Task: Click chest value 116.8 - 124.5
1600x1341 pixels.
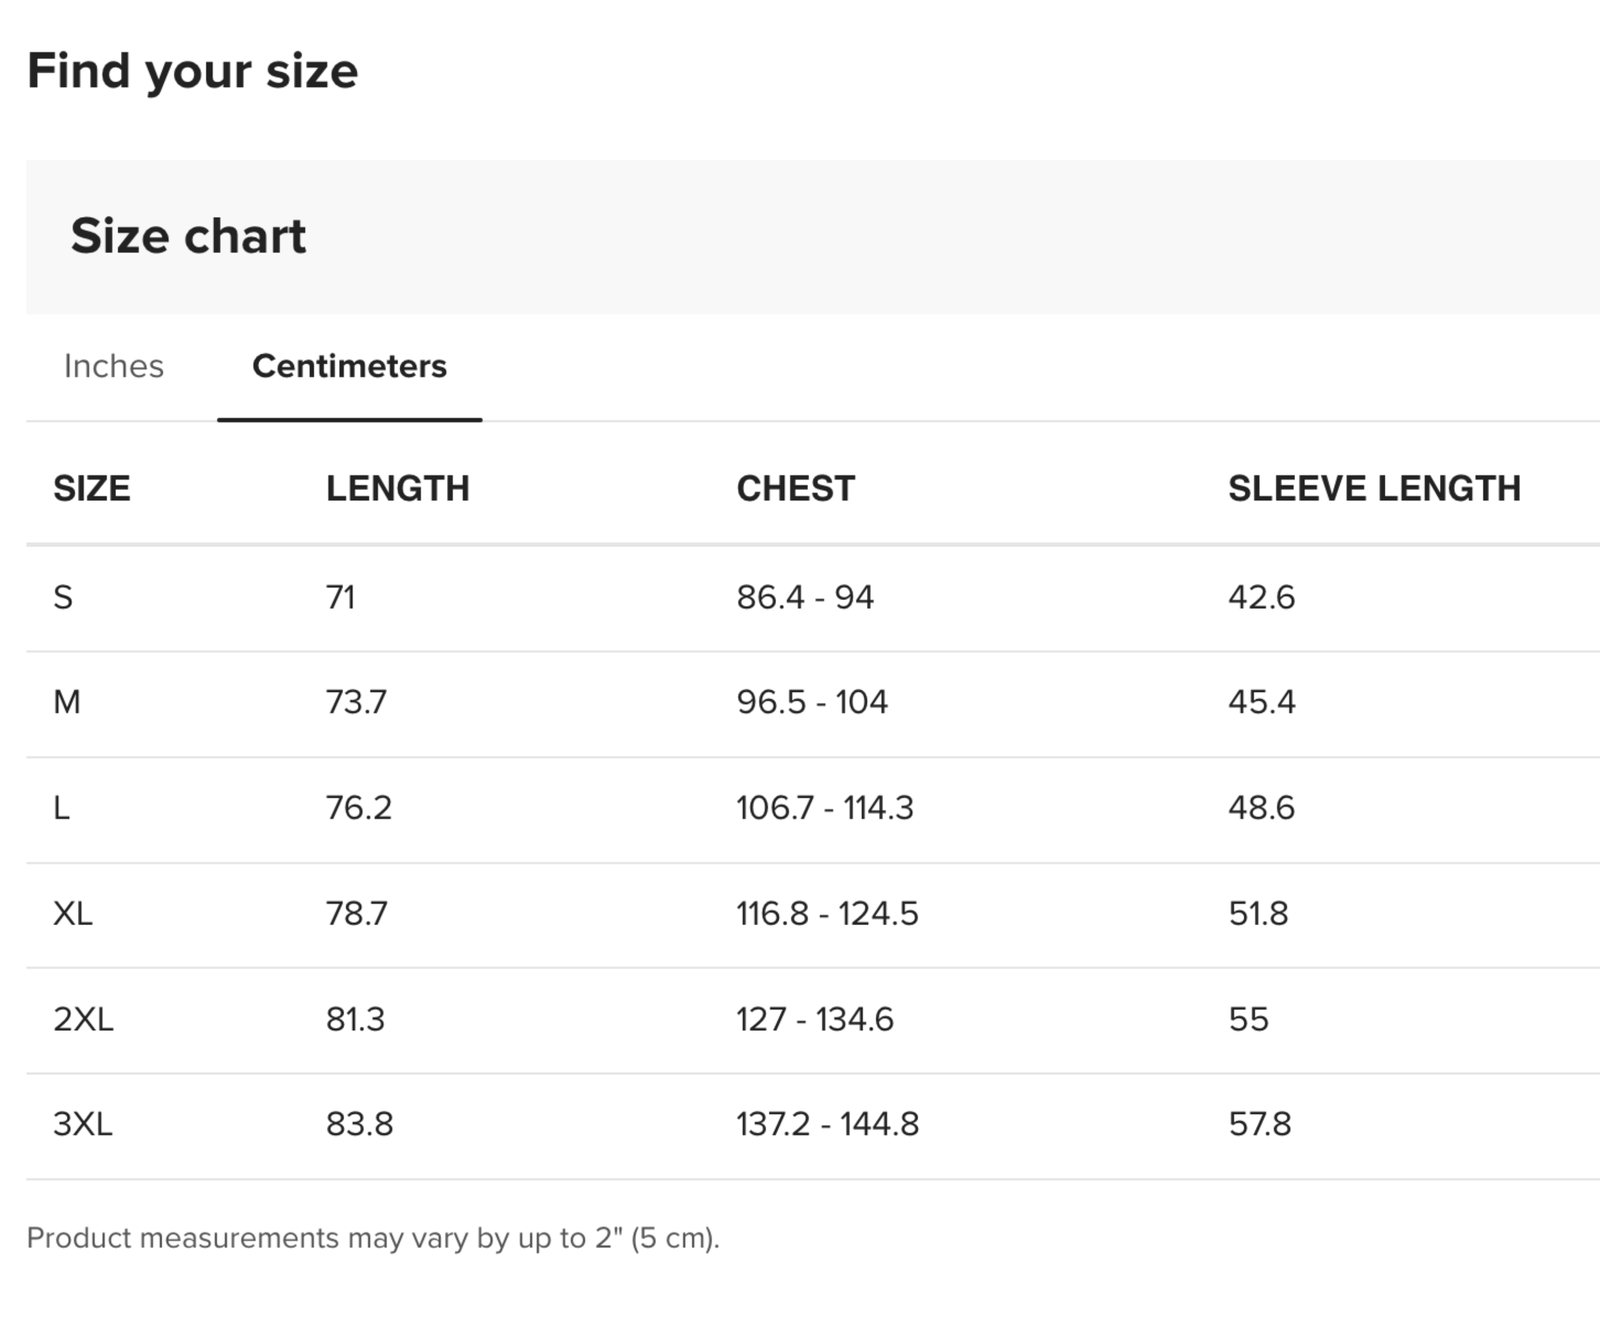Action: [827, 913]
